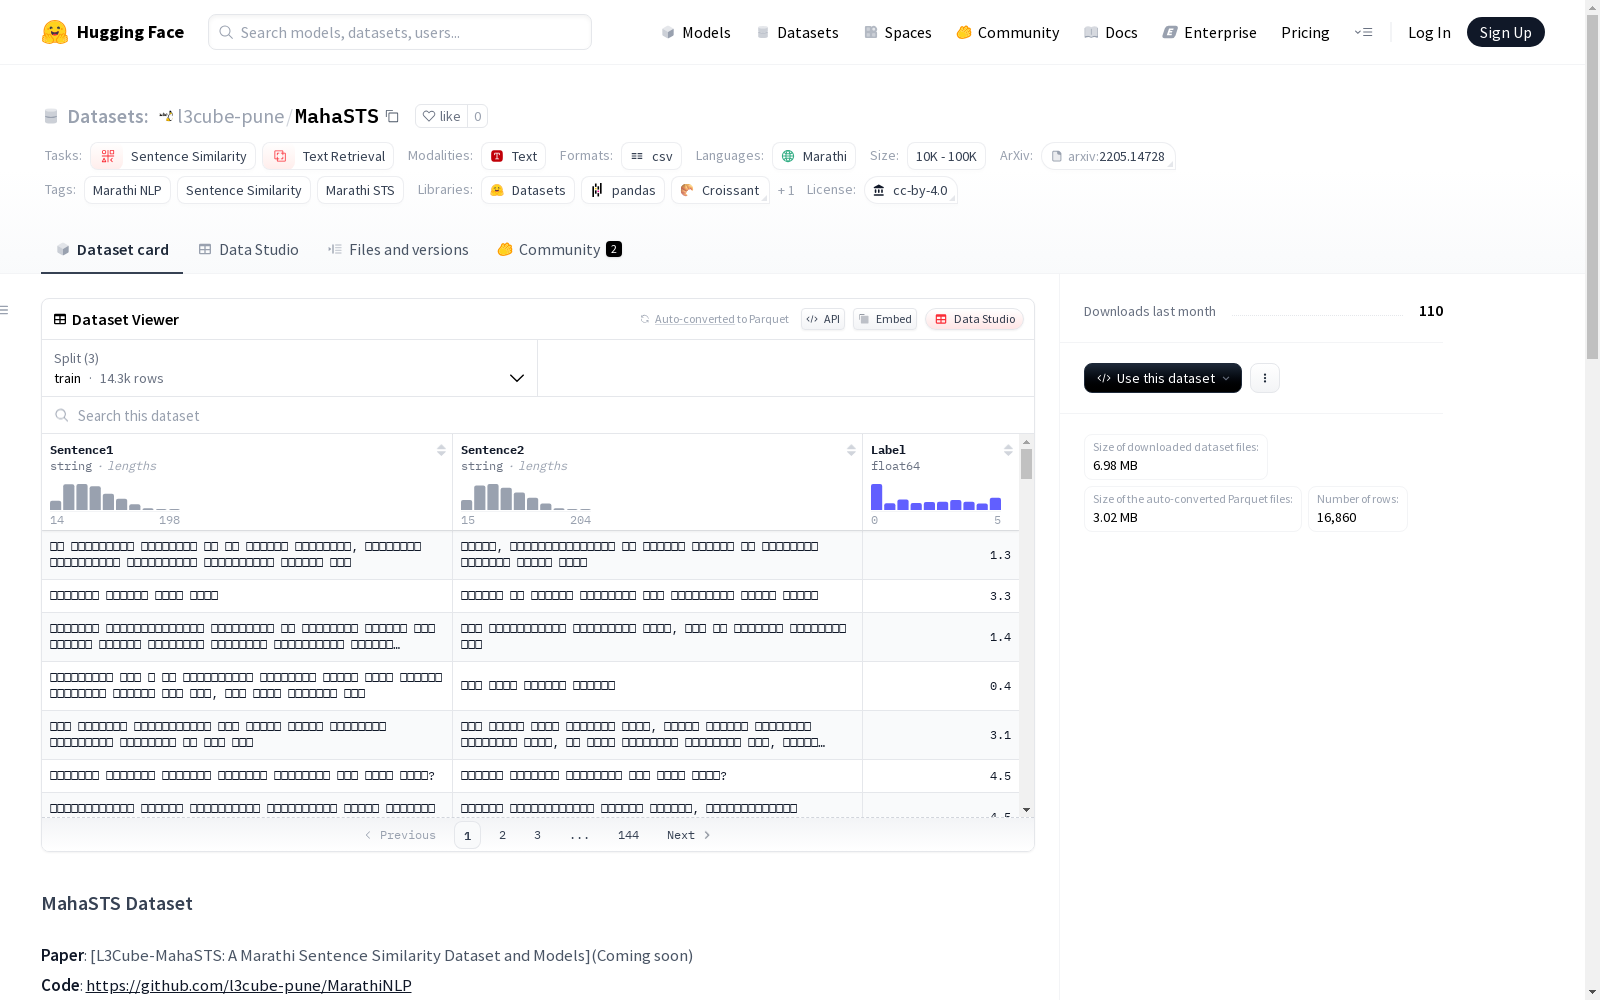Viewport: 1600px width, 1000px height.
Task: Go to page 2 of the dataset
Action: (x=502, y=835)
